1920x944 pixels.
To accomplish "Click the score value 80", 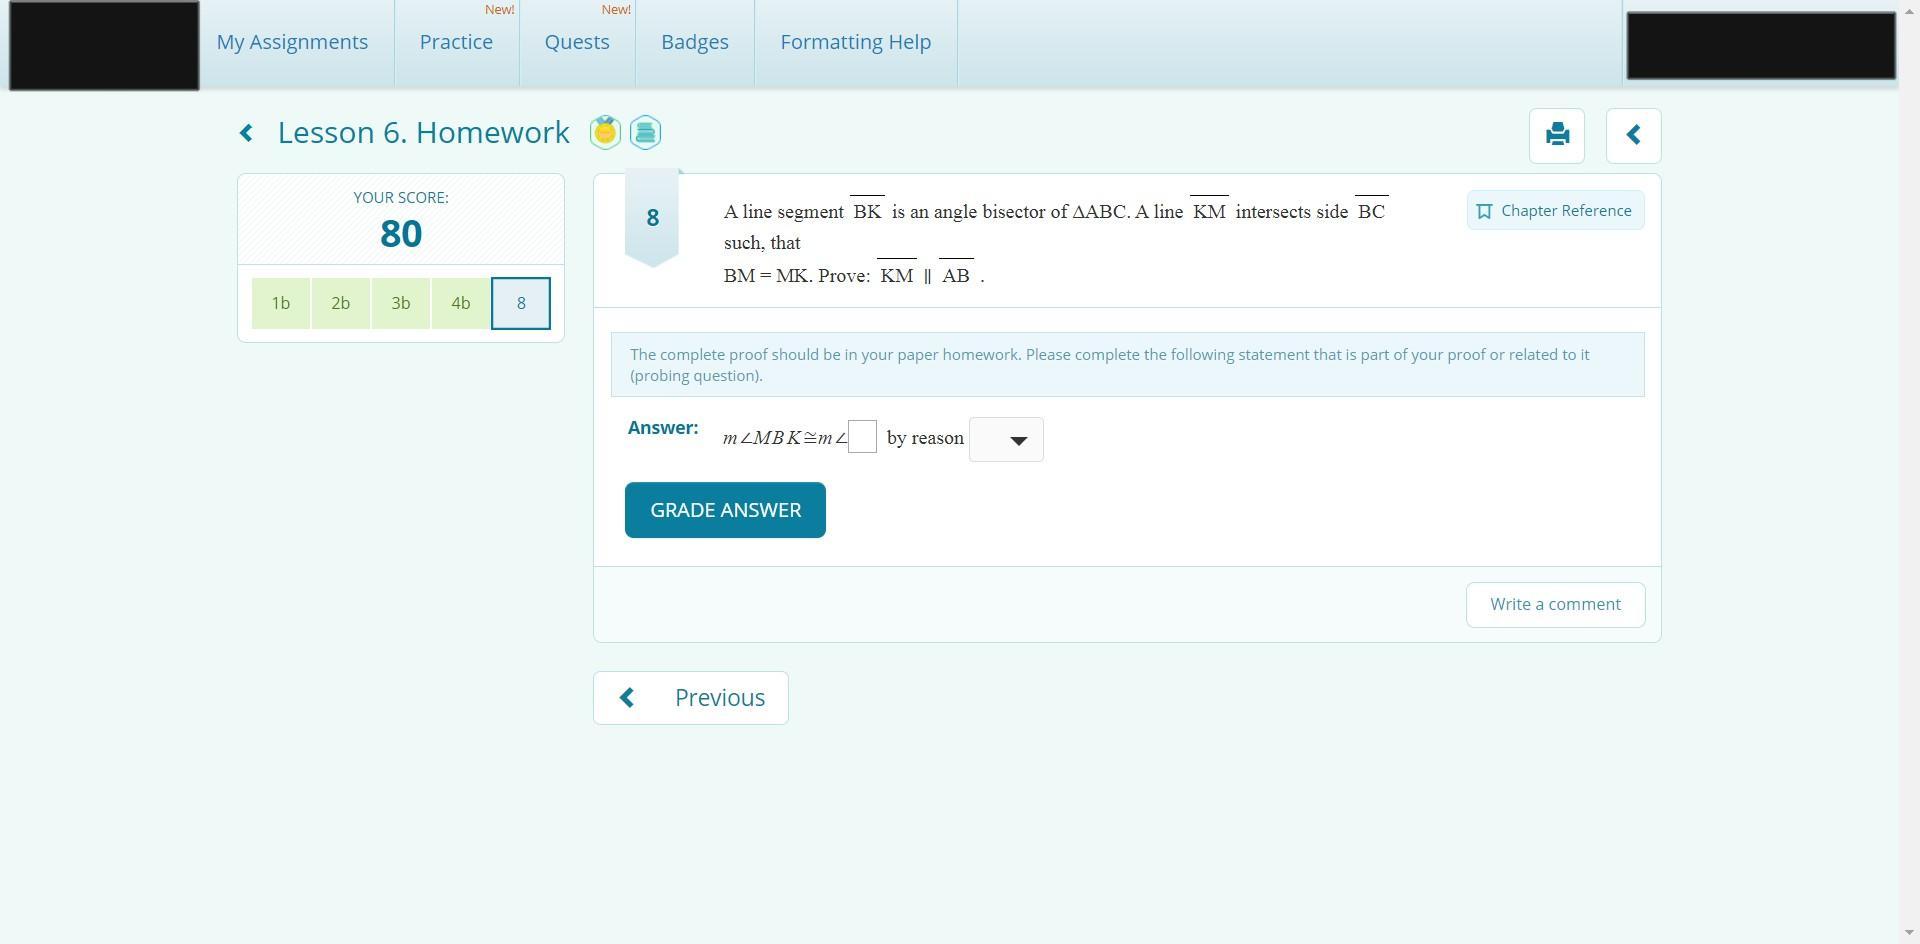I will (401, 234).
